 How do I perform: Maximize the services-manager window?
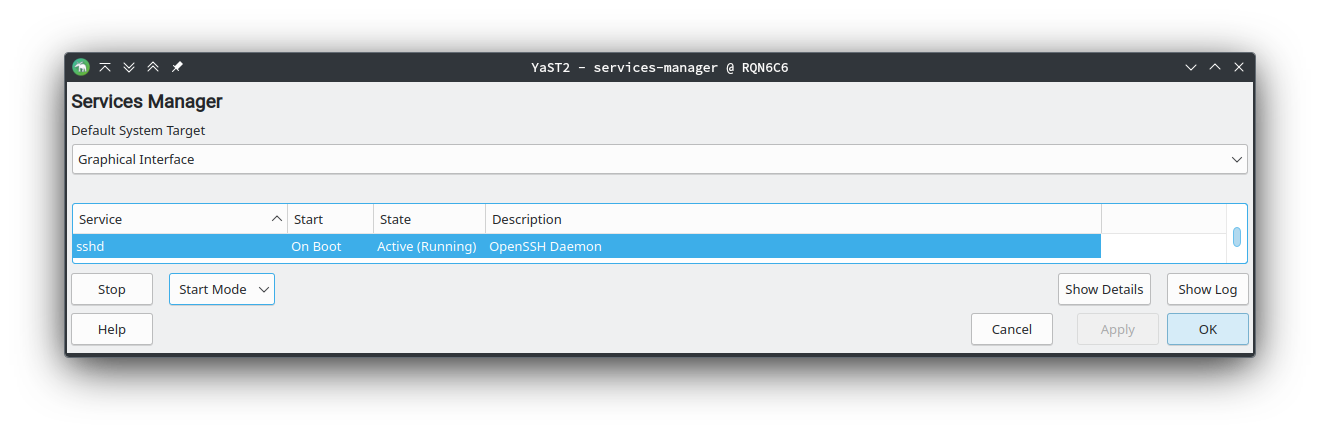click(x=1215, y=67)
